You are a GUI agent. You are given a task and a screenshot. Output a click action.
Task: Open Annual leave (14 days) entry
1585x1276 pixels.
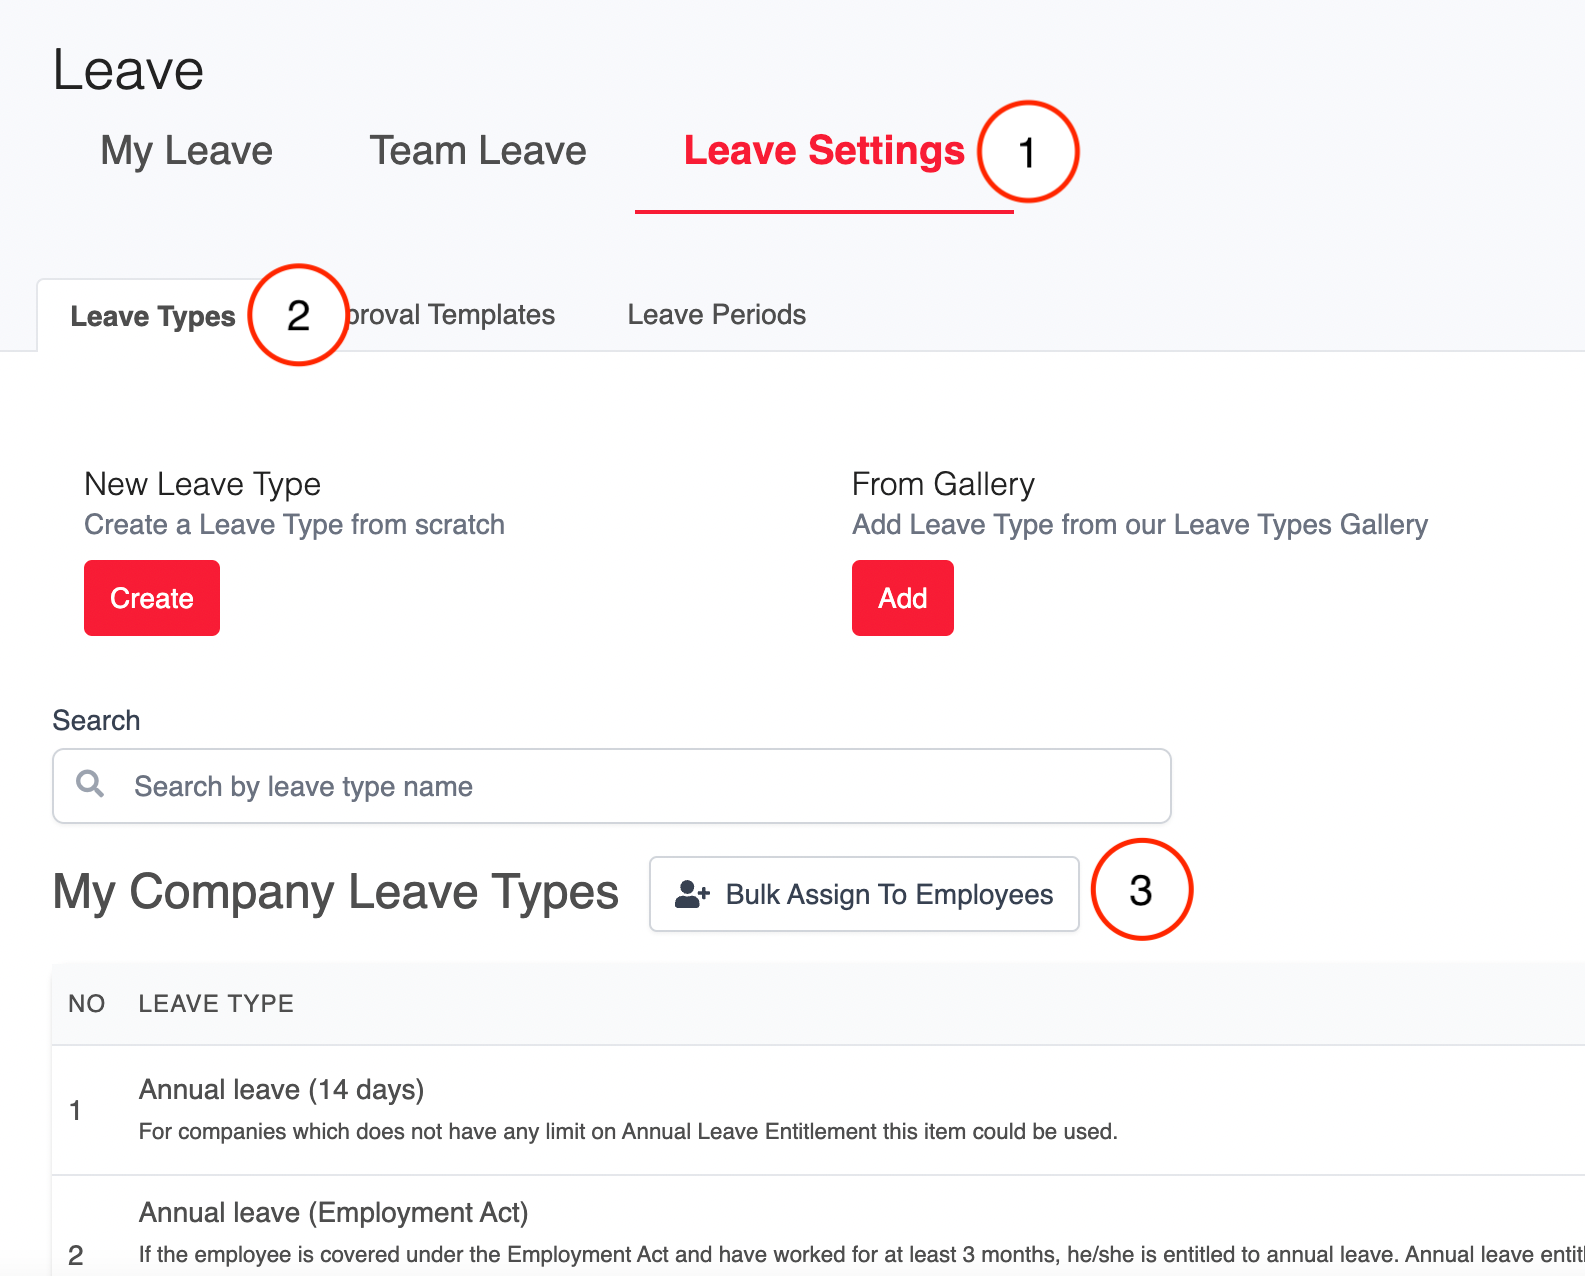[281, 1089]
